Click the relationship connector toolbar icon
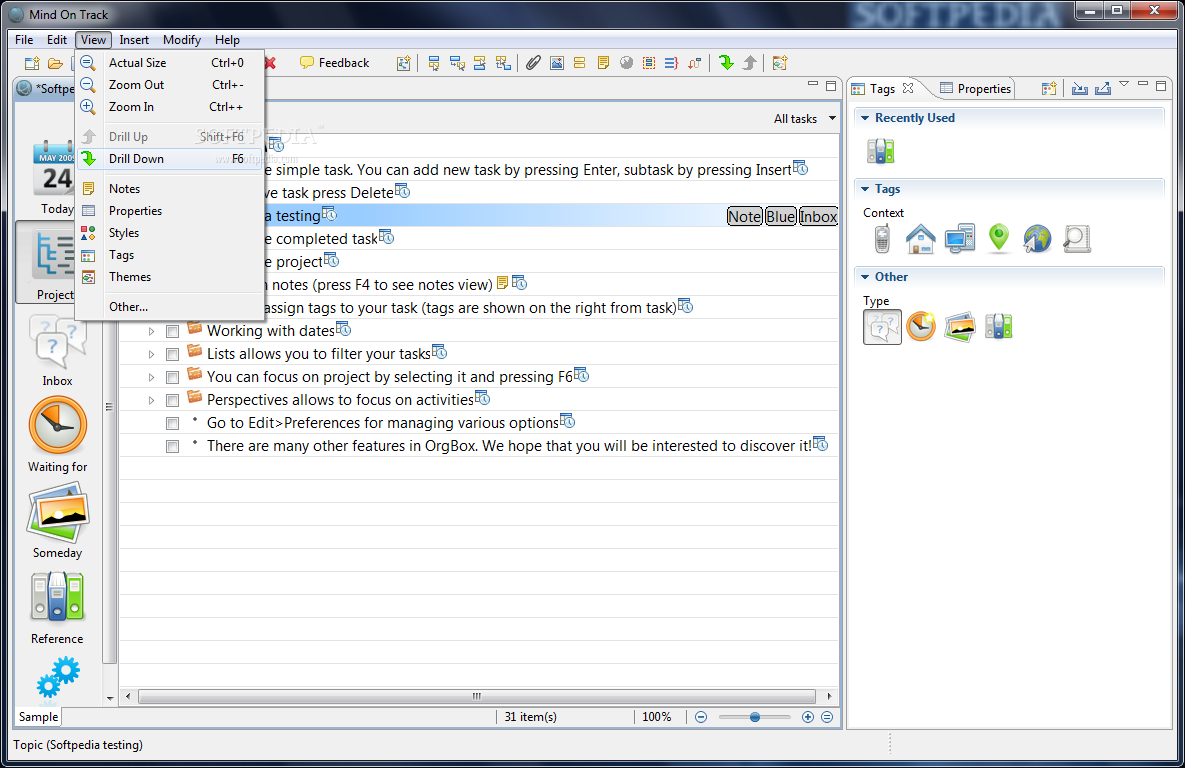The width and height of the screenshot is (1185, 768). 695,63
